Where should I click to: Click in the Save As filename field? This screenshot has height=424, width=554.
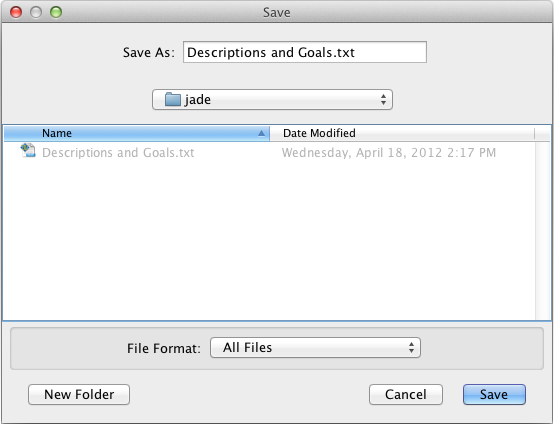305,52
